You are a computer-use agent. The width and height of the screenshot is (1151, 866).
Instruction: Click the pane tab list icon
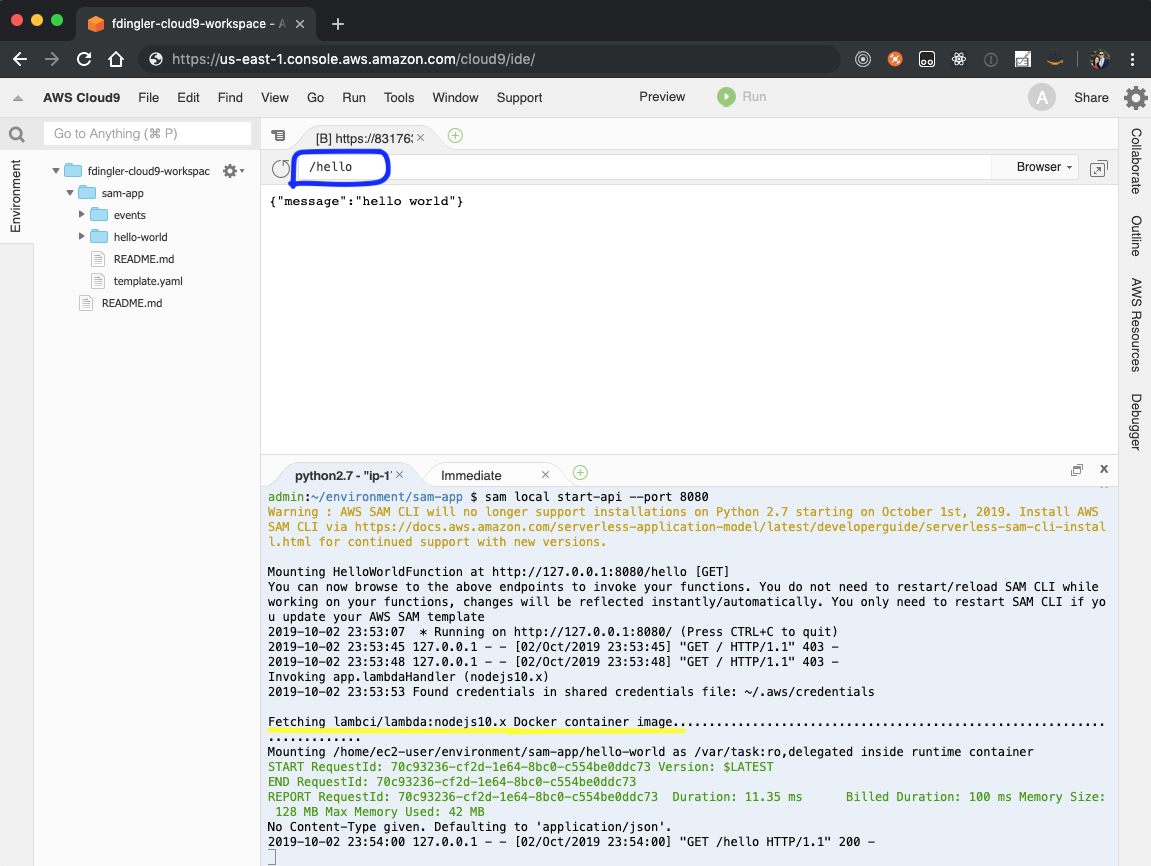pyautogui.click(x=278, y=136)
